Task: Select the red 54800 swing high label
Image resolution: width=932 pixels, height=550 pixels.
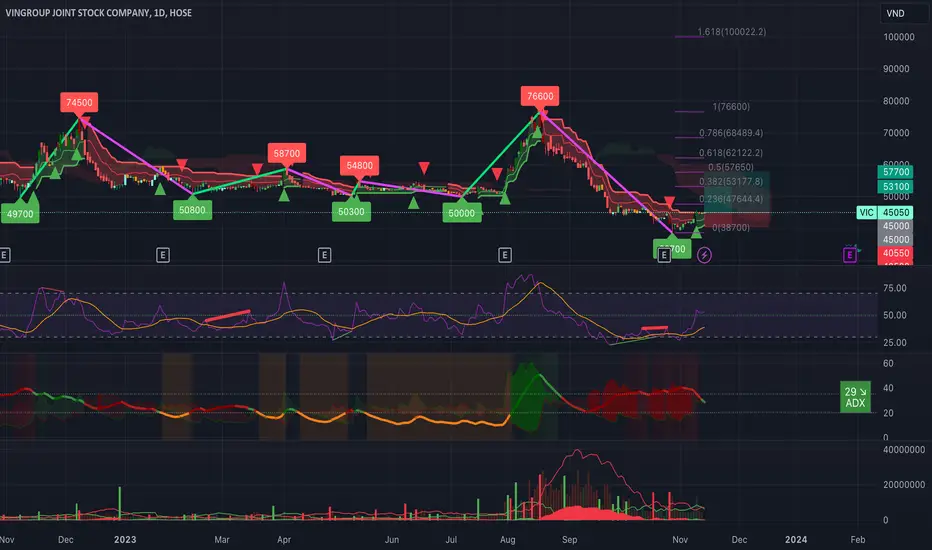Action: [360, 165]
